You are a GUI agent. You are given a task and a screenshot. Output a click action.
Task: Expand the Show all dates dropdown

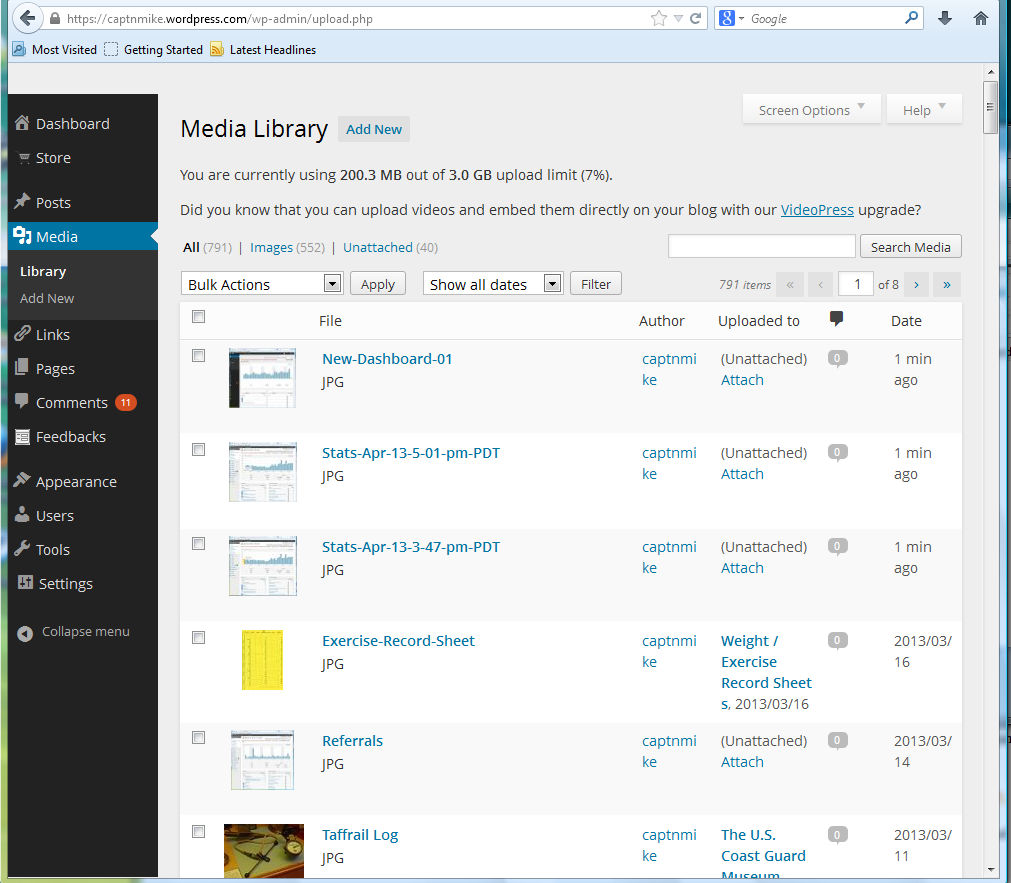(493, 284)
